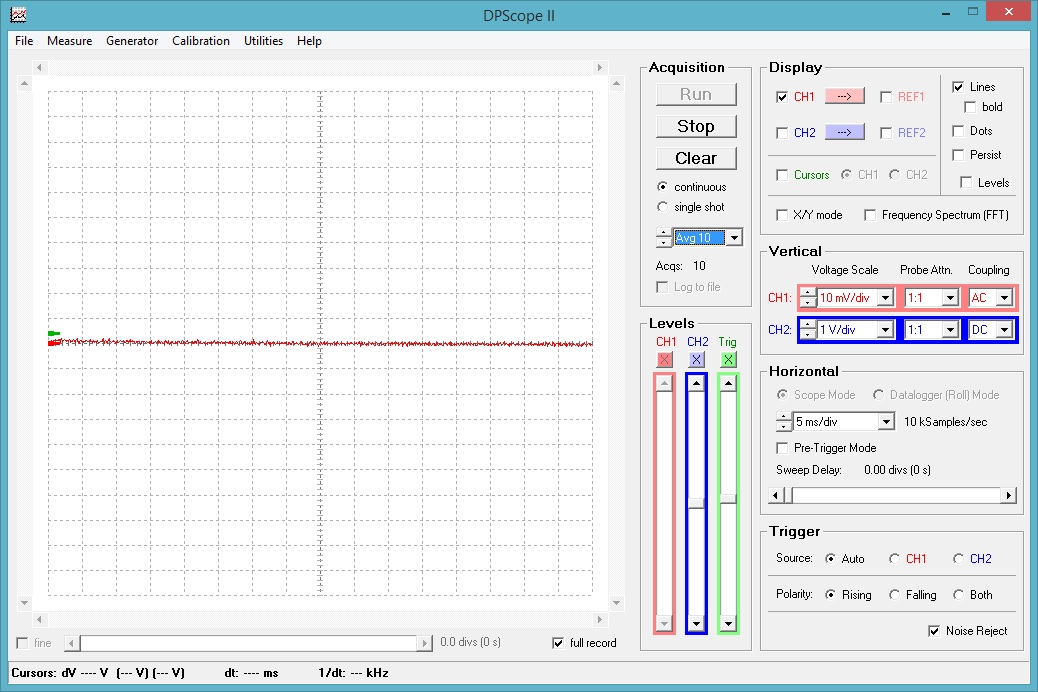Toggle the full record checkbox
1038x692 pixels.
(x=558, y=643)
